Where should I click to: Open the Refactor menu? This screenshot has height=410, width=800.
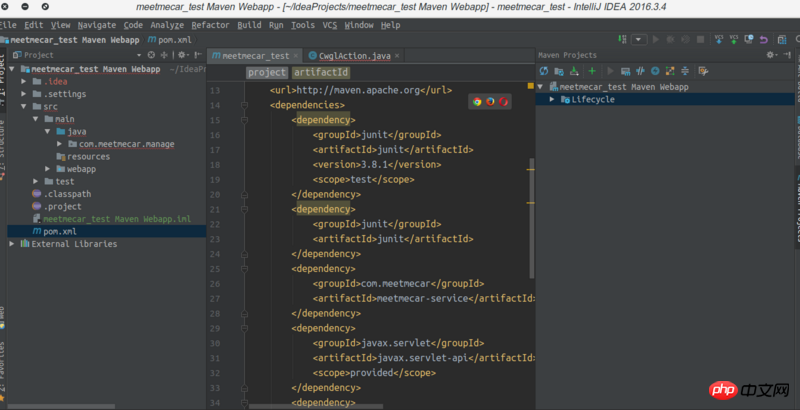[210, 24]
